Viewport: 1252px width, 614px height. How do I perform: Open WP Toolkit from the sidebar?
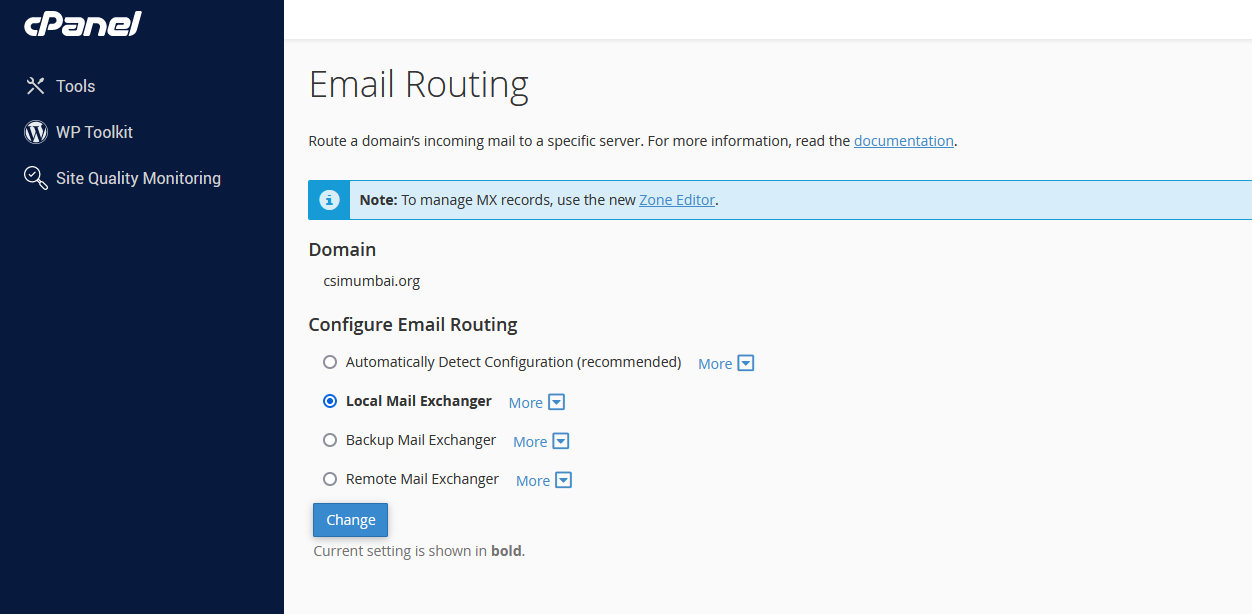pos(94,131)
